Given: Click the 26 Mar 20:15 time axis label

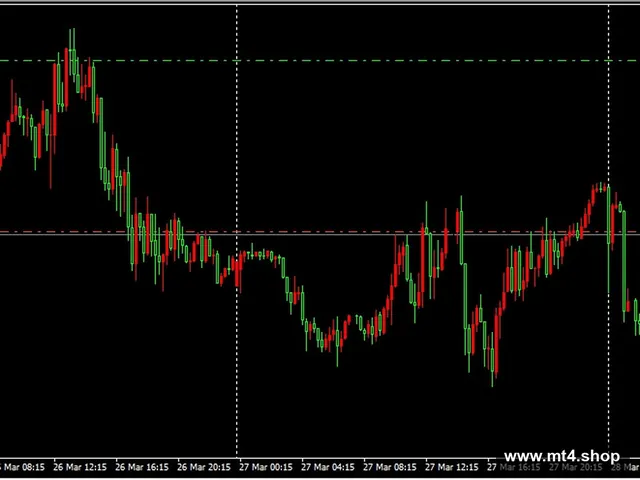Looking at the screenshot, I should (204, 467).
